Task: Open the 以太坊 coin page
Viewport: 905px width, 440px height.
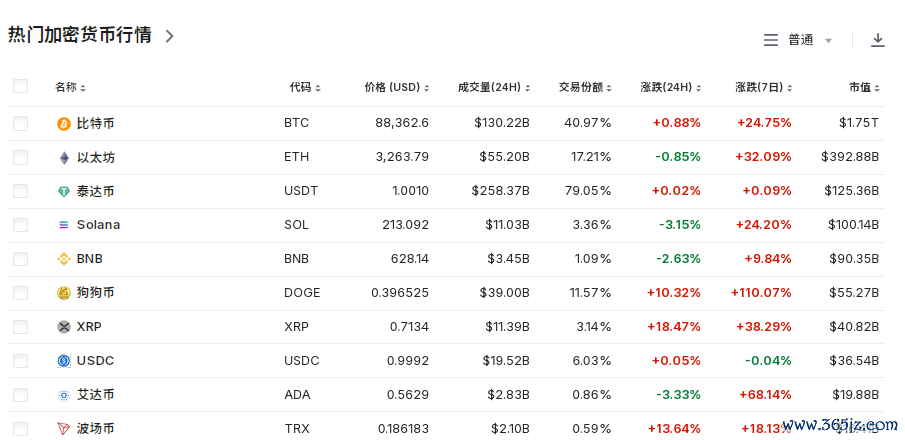Action: coord(95,157)
